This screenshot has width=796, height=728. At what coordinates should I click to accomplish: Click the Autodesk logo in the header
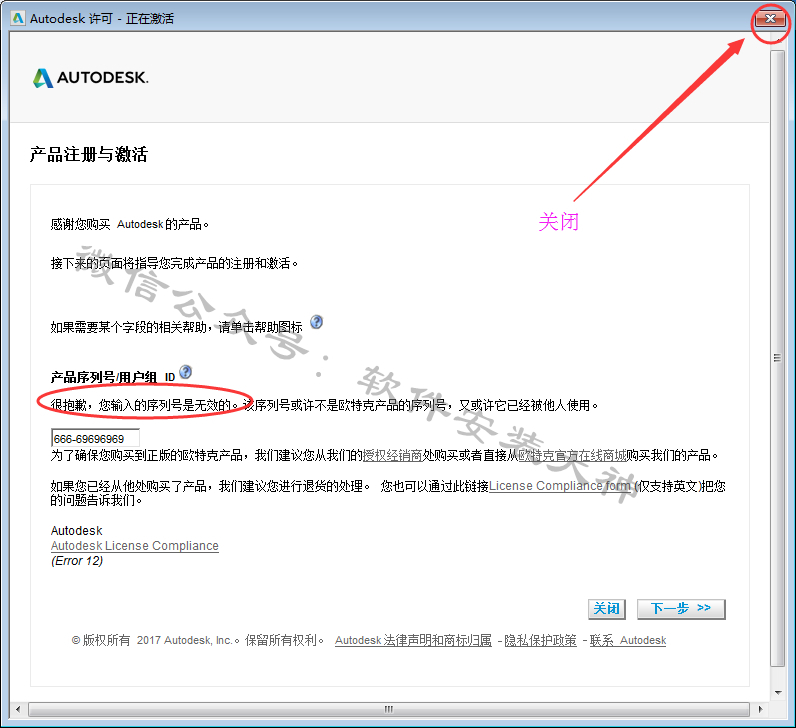click(90, 78)
